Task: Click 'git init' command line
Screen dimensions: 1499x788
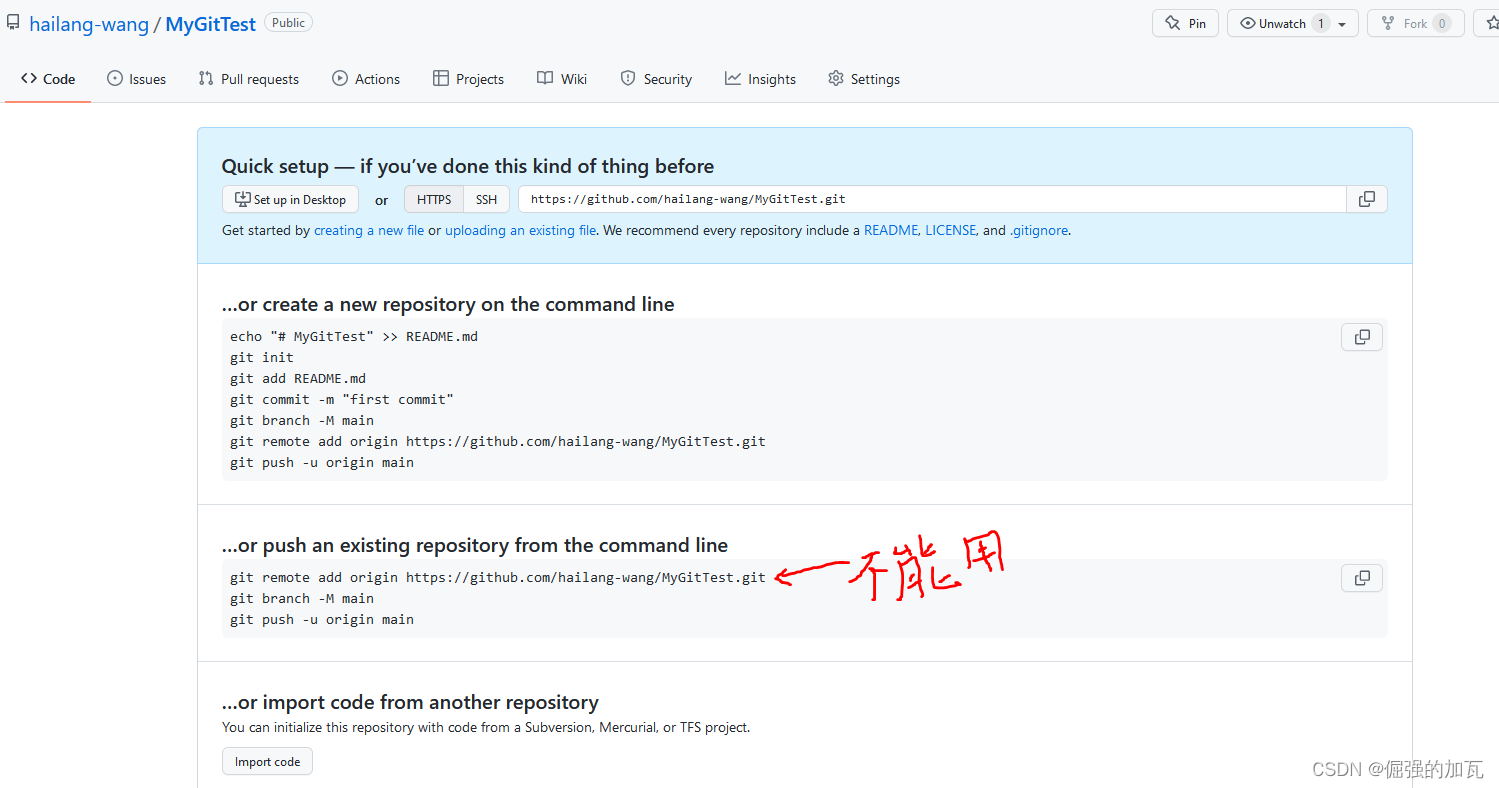Action: [x=262, y=357]
